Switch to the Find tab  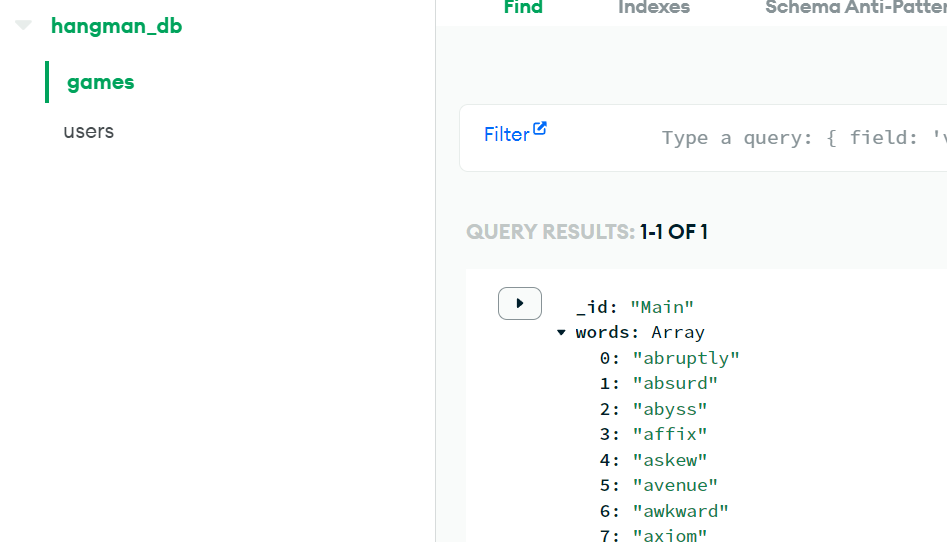tap(523, 8)
